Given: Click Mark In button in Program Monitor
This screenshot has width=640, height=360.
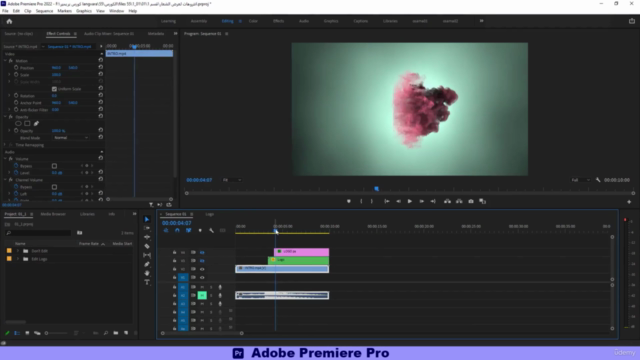Looking at the screenshot, I should (361, 201).
